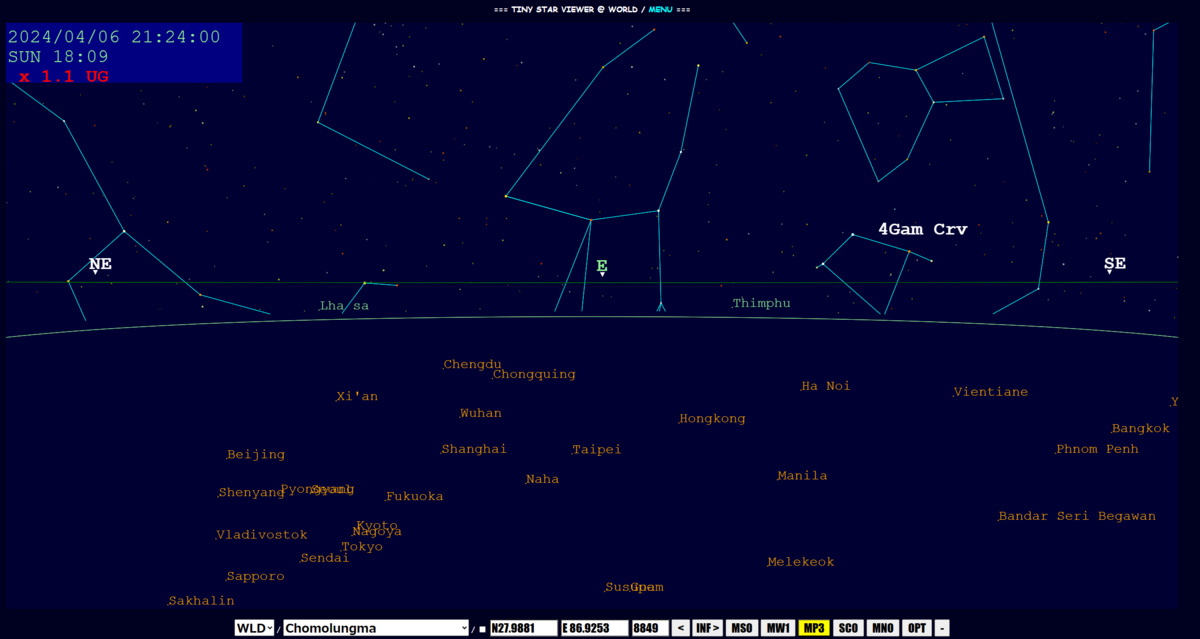Screen dimensions: 1200x639
Task: Click the Beijing city label
Action: 256,454
